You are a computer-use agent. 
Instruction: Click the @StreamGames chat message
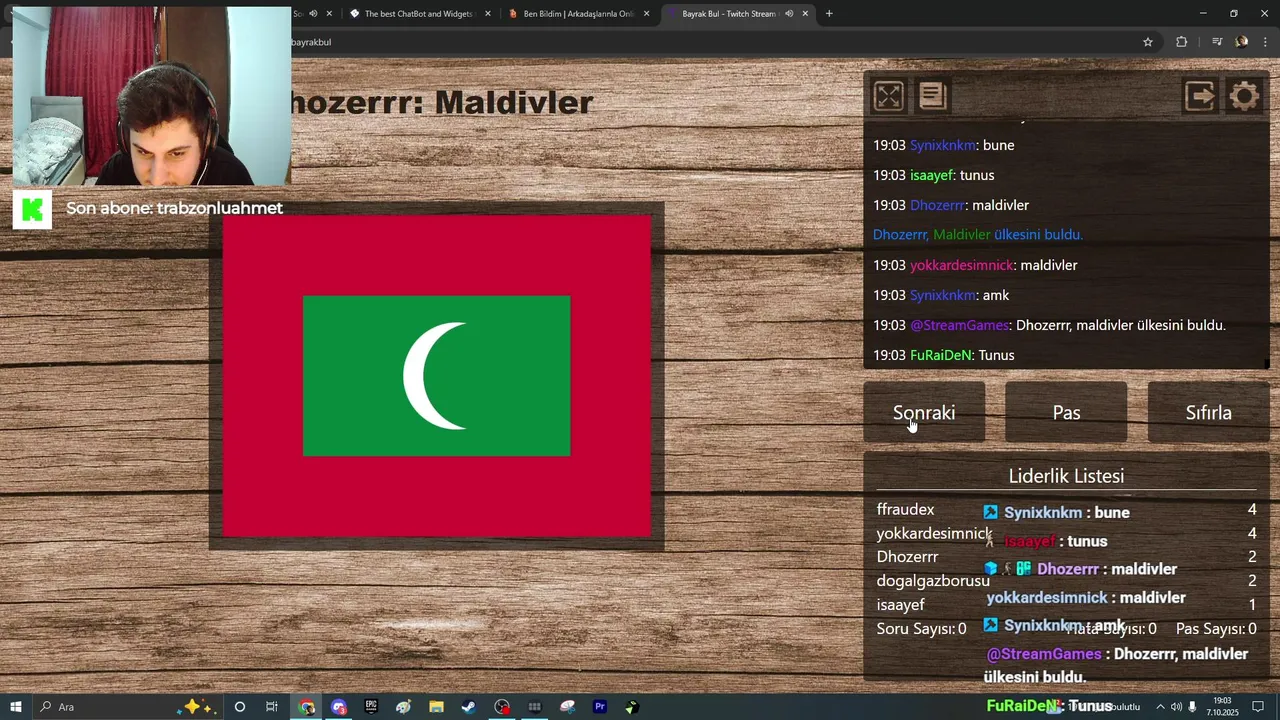click(x=1049, y=325)
